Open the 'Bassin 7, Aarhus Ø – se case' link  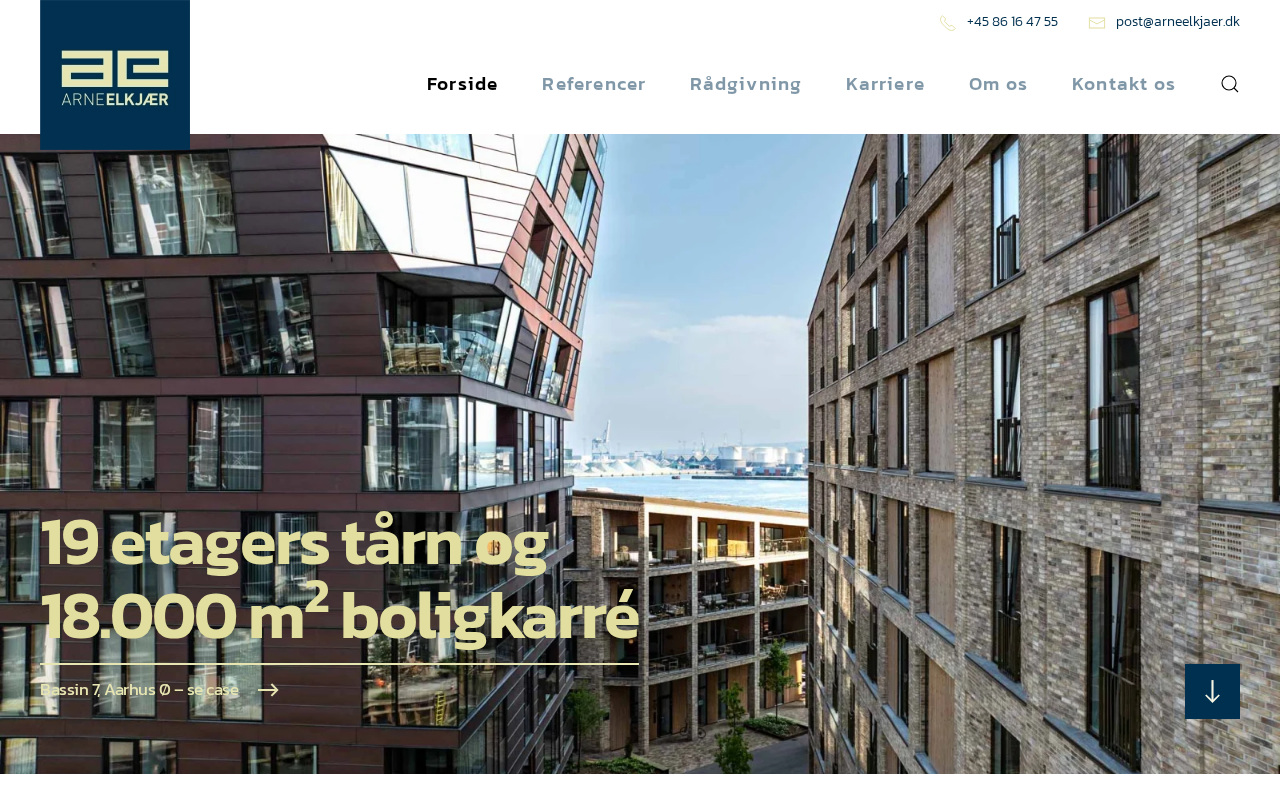[140, 690]
